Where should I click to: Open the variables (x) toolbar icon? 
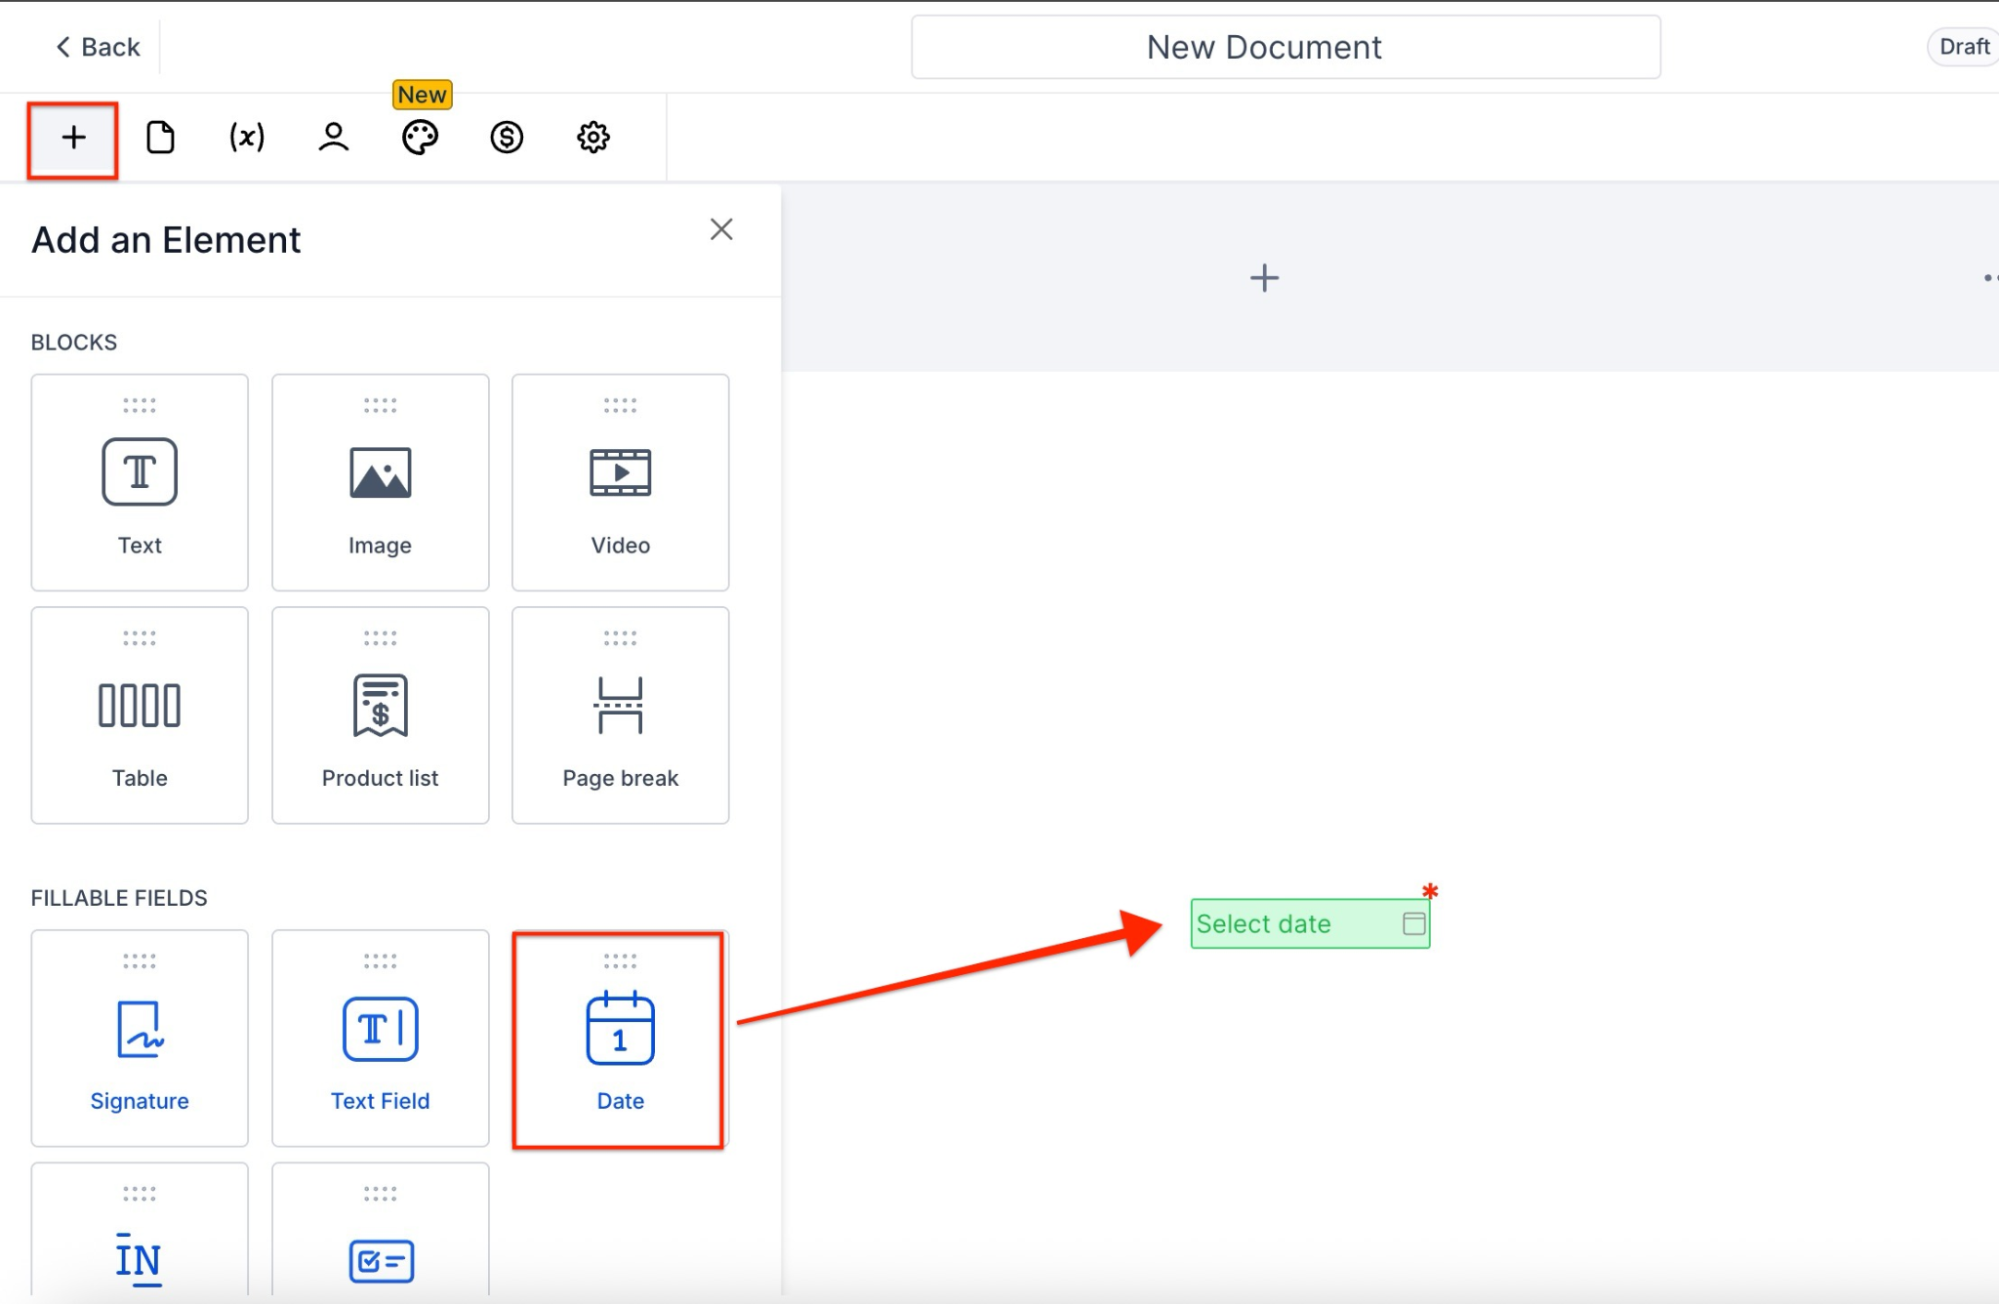(247, 138)
